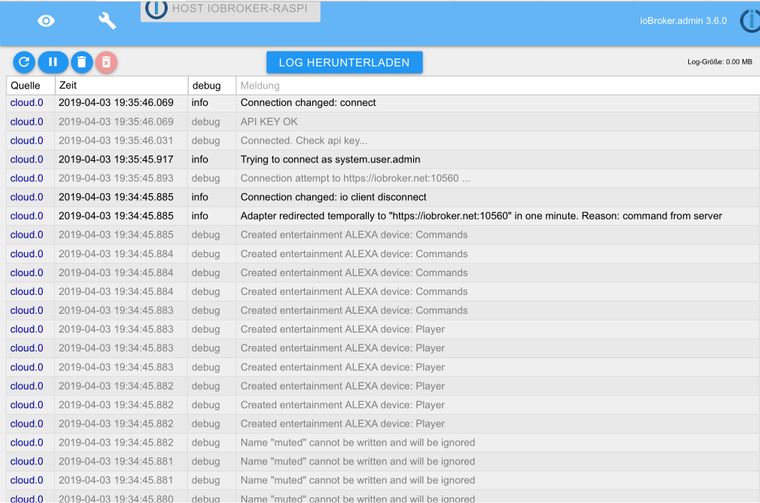The width and height of the screenshot is (760, 503).
Task: Open the Quelle source filter dropdown
Action: pos(31,86)
